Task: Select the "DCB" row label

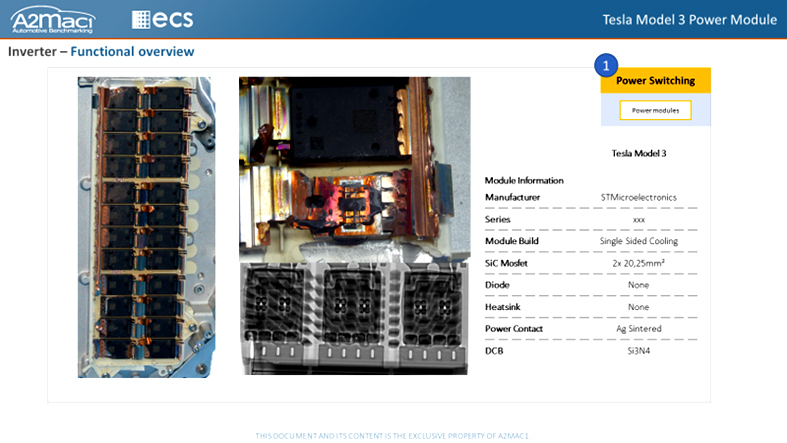Action: 494,351
